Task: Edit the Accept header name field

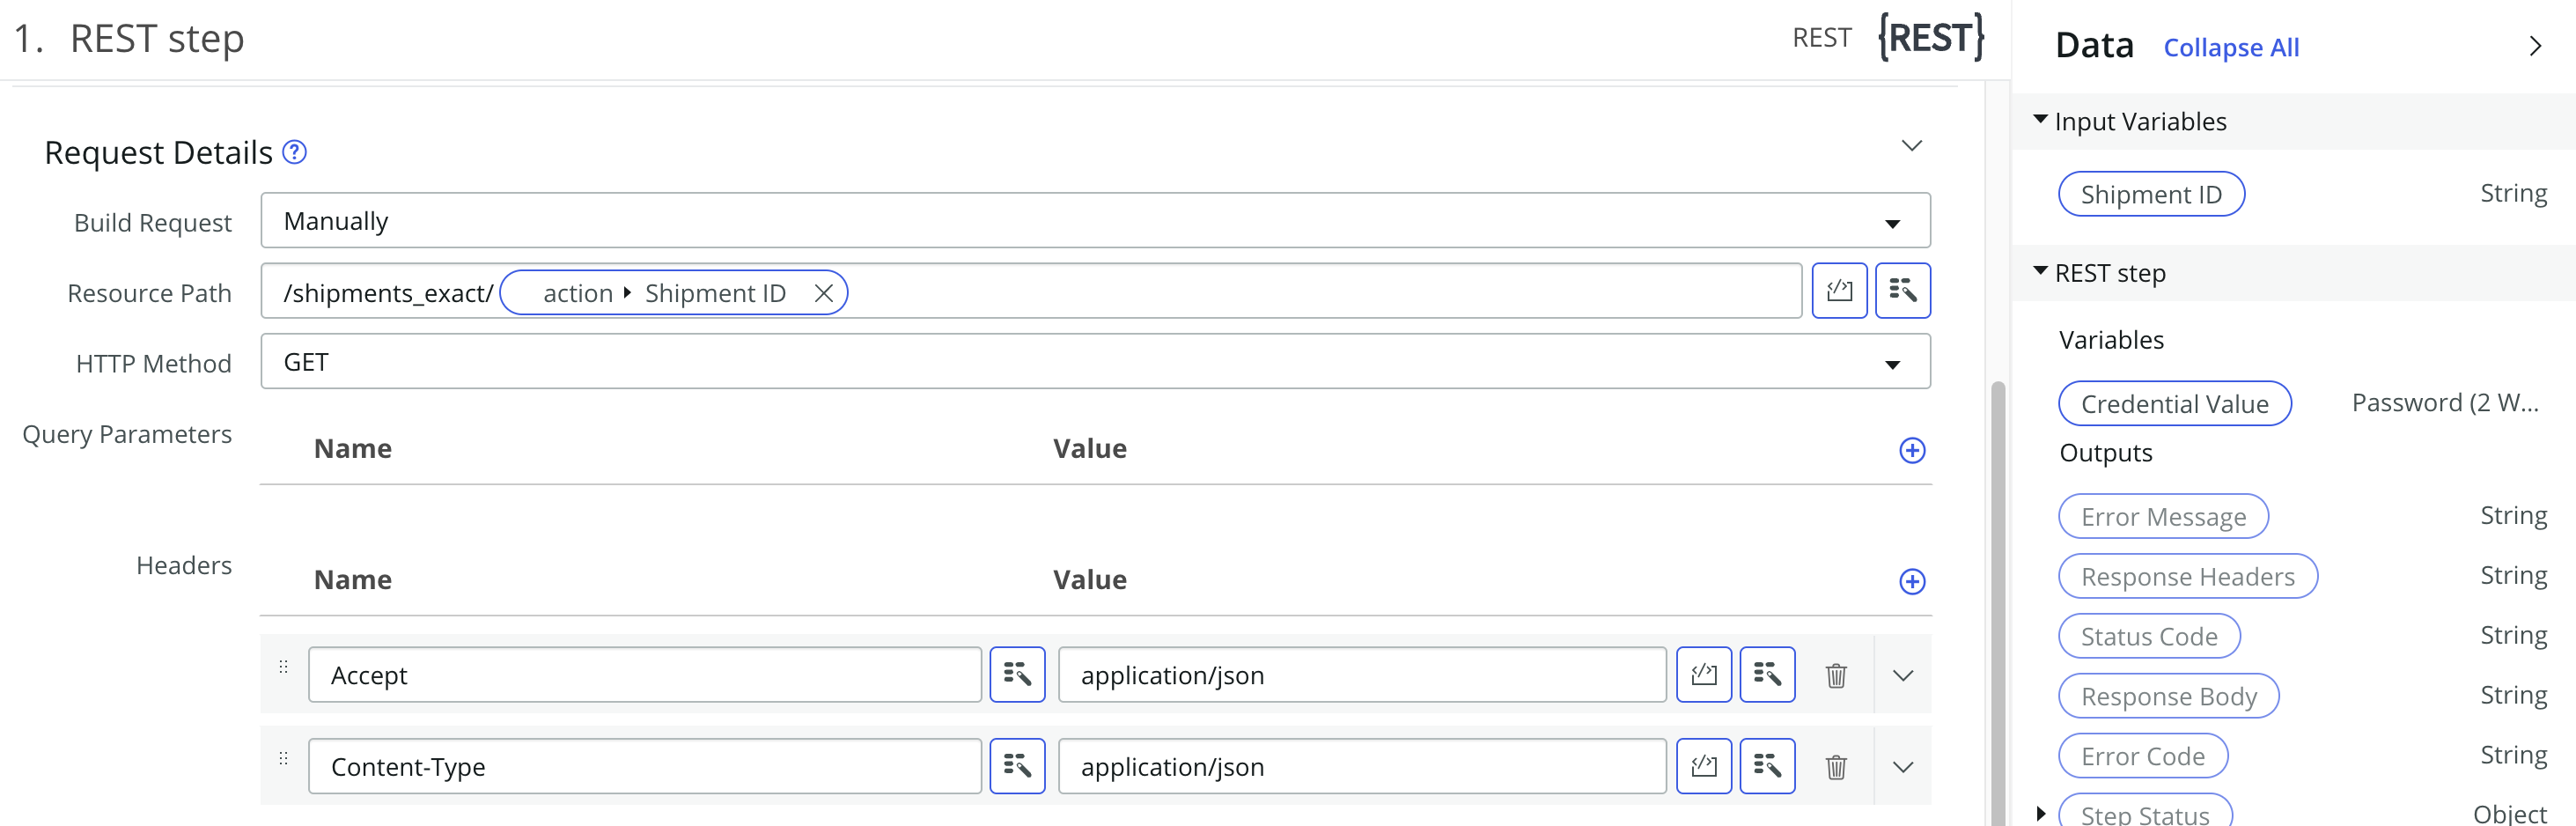Action: pyautogui.click(x=645, y=675)
